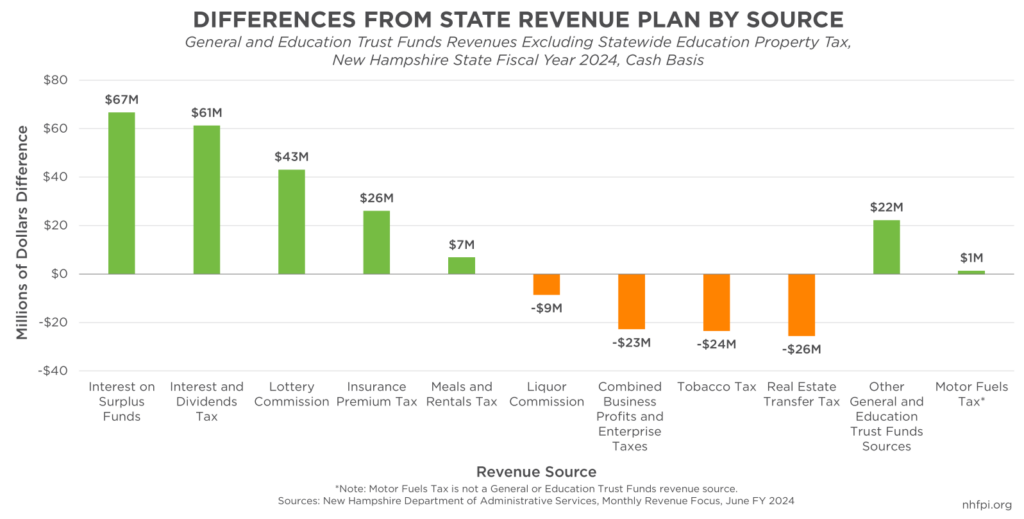Click the orange Tobacco Tax bar
Image resolution: width=1024 pixels, height=519 pixels.
pos(716,302)
